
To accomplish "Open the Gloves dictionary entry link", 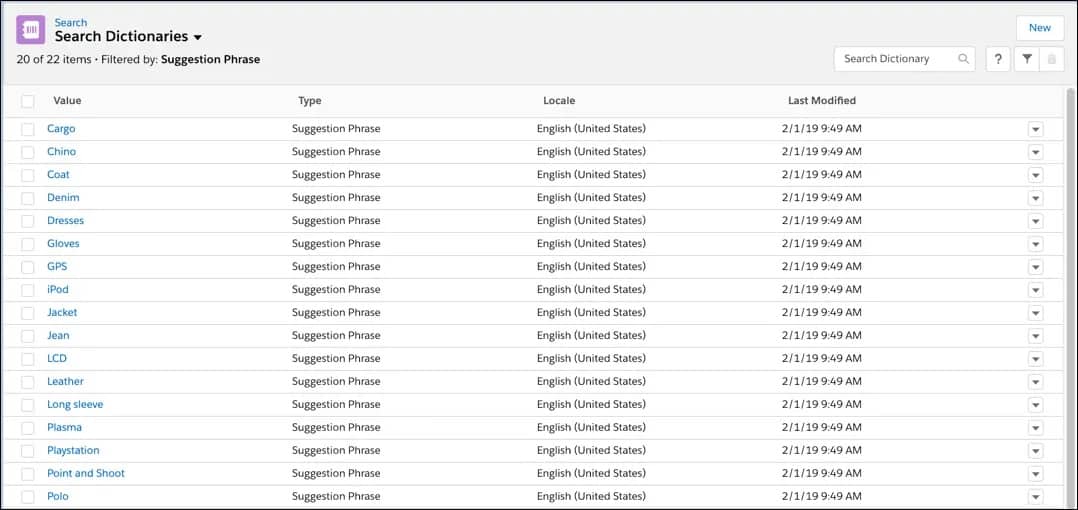I will tap(63, 243).
